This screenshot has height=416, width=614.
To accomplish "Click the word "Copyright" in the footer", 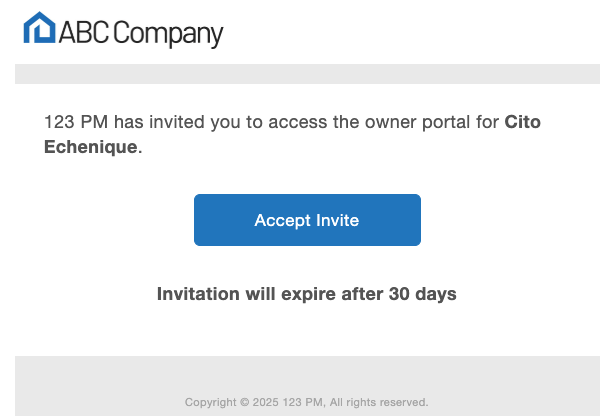I will 210,403.
